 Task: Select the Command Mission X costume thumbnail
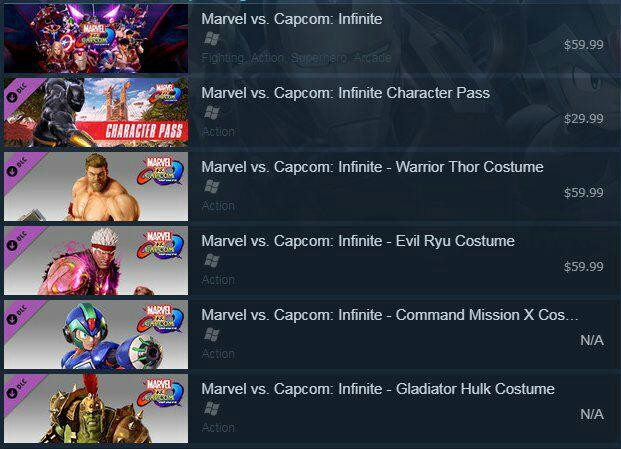point(96,335)
